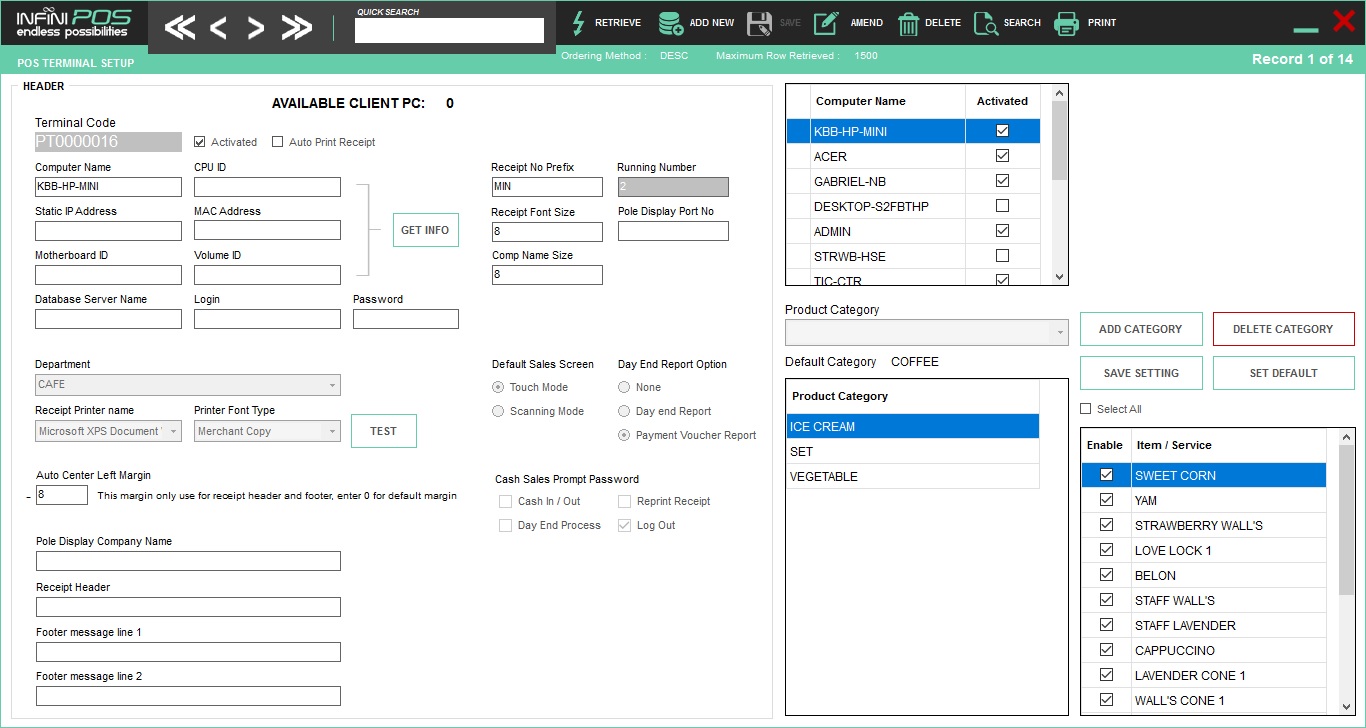The height and width of the screenshot is (728, 1366).
Task: Click the Search magnifier icon
Action: (986, 23)
